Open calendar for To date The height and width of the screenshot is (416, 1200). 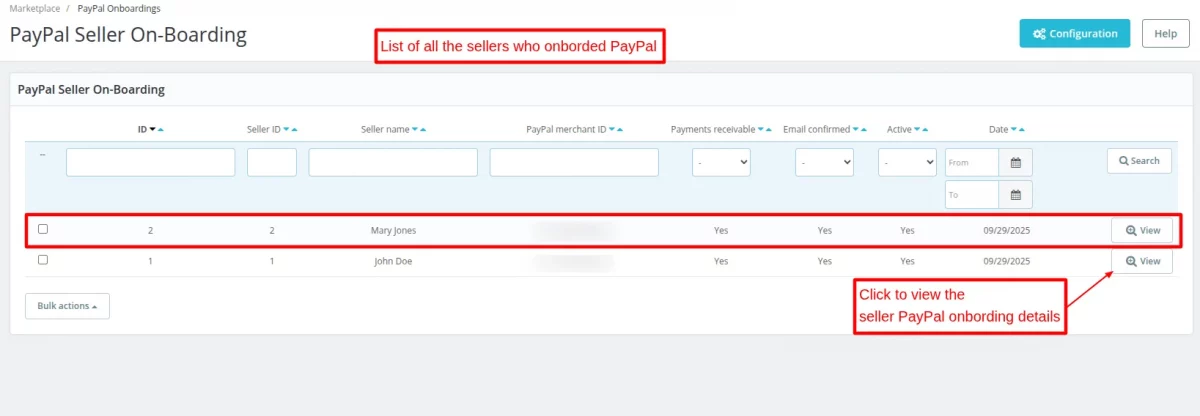[x=1016, y=194]
